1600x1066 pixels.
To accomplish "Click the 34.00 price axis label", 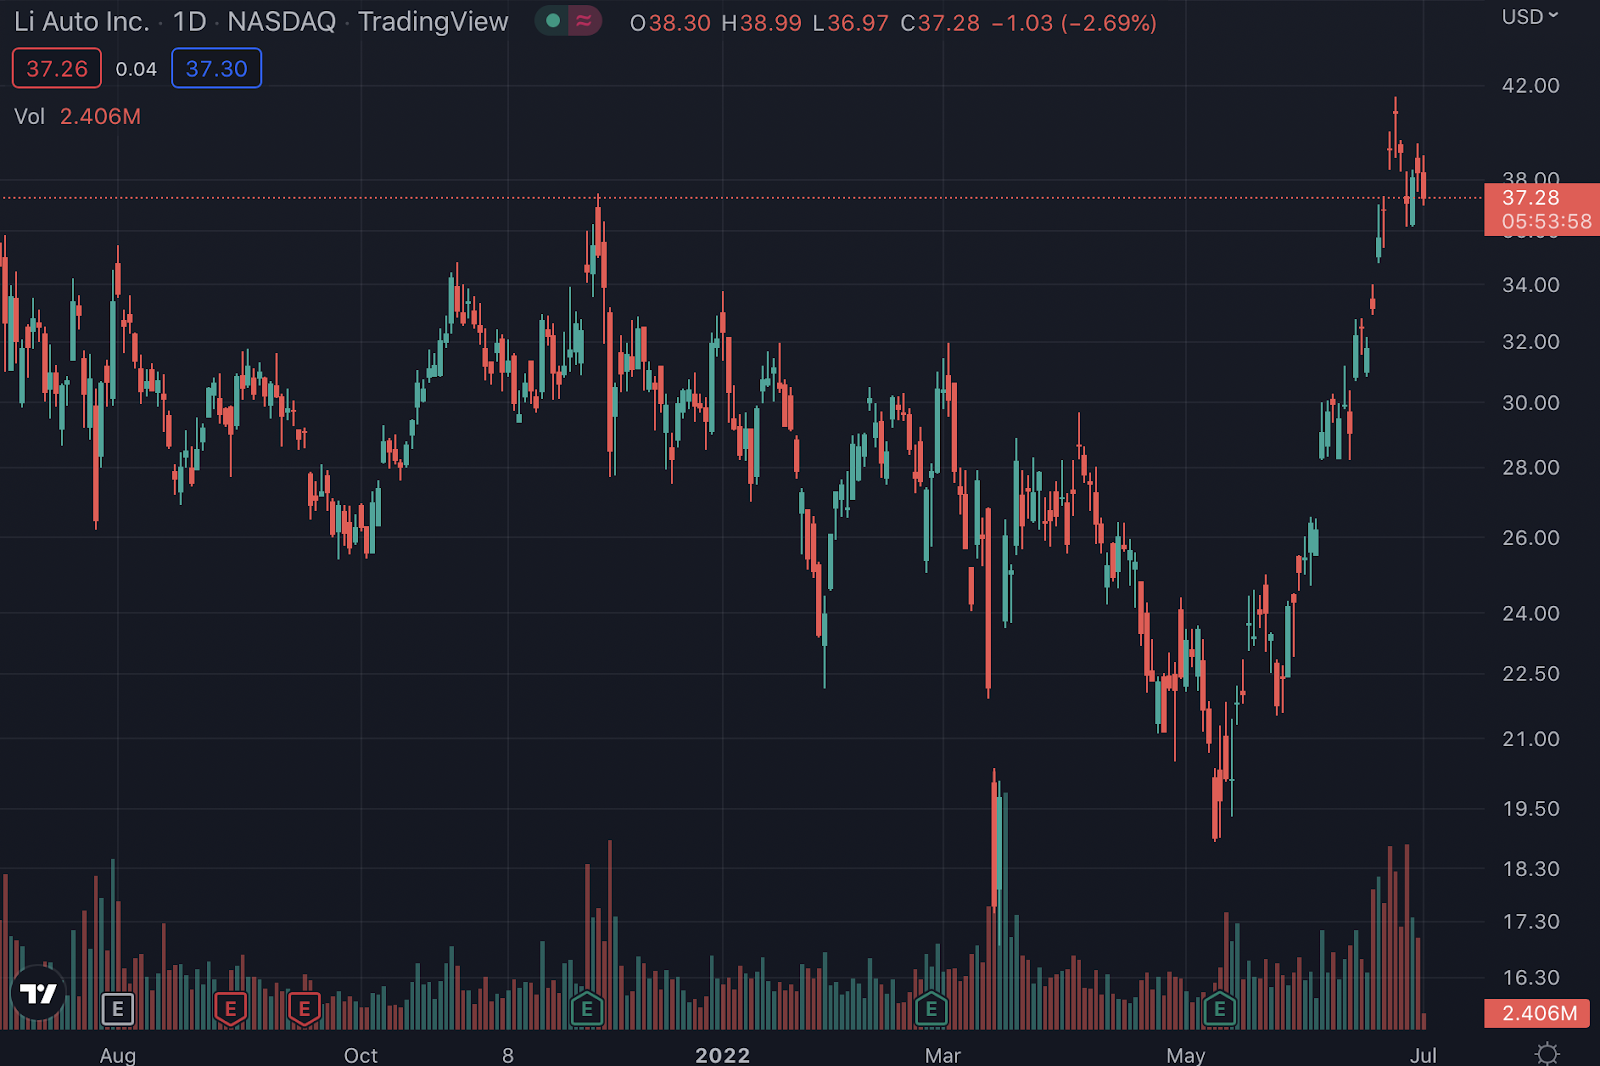I will click(1530, 285).
